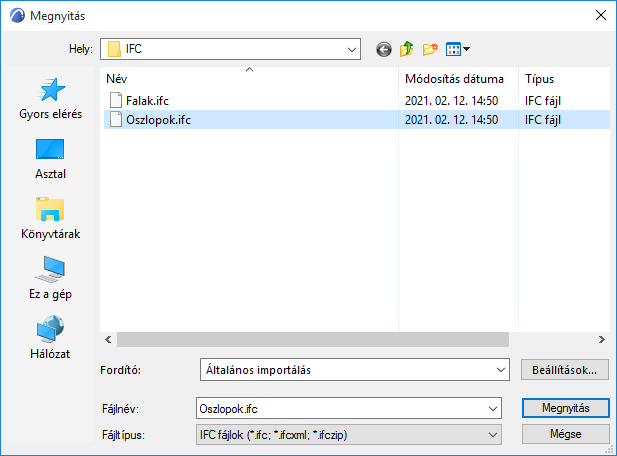Open the View menu icon
Viewport: 617px width, 456px height.
453,49
